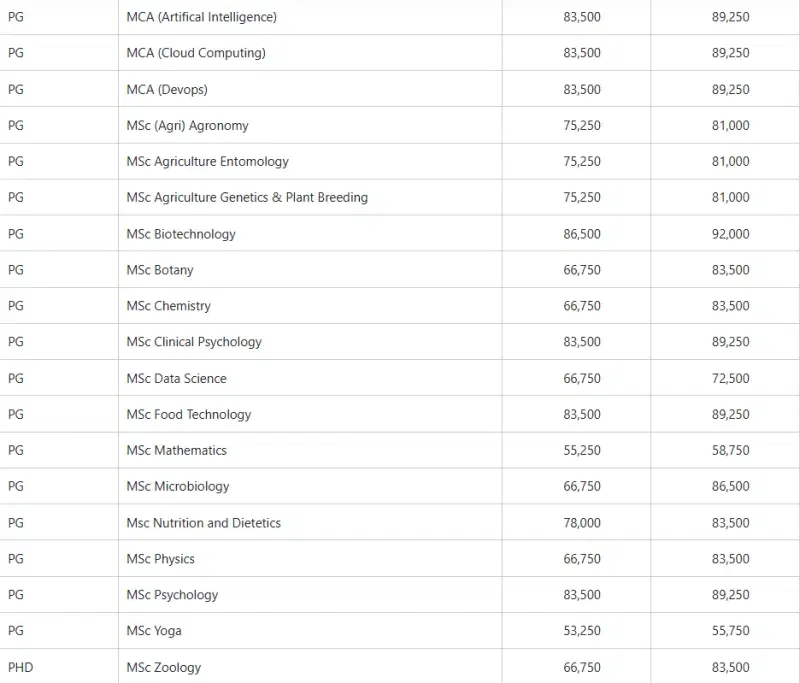The width and height of the screenshot is (800, 683).
Task: Select the PHD level cell
Action: (20, 667)
